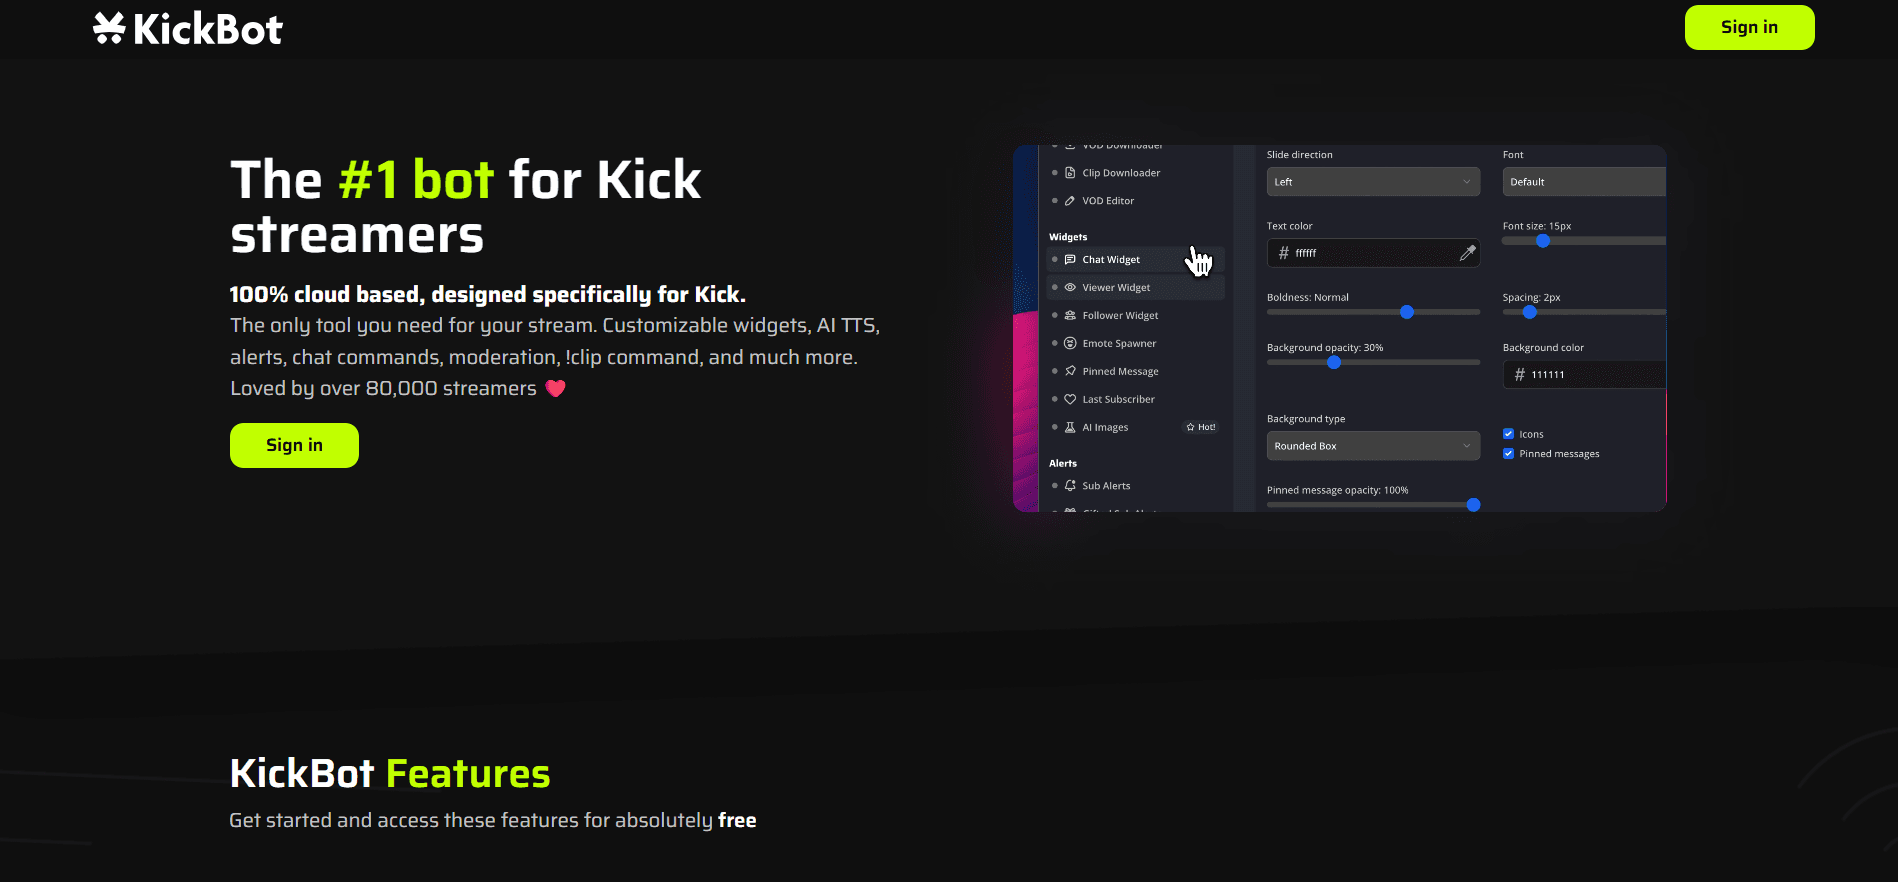1898x882 pixels.
Task: Select Chat Widget in the Widgets list
Action: pyautogui.click(x=1135, y=260)
